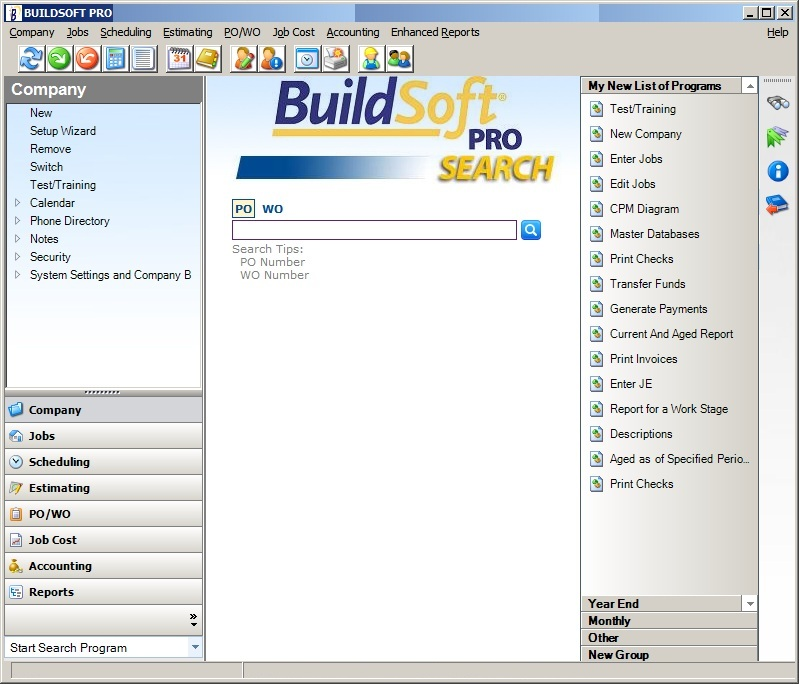Select the PO search toggle
The image size is (799, 684).
[x=244, y=209]
